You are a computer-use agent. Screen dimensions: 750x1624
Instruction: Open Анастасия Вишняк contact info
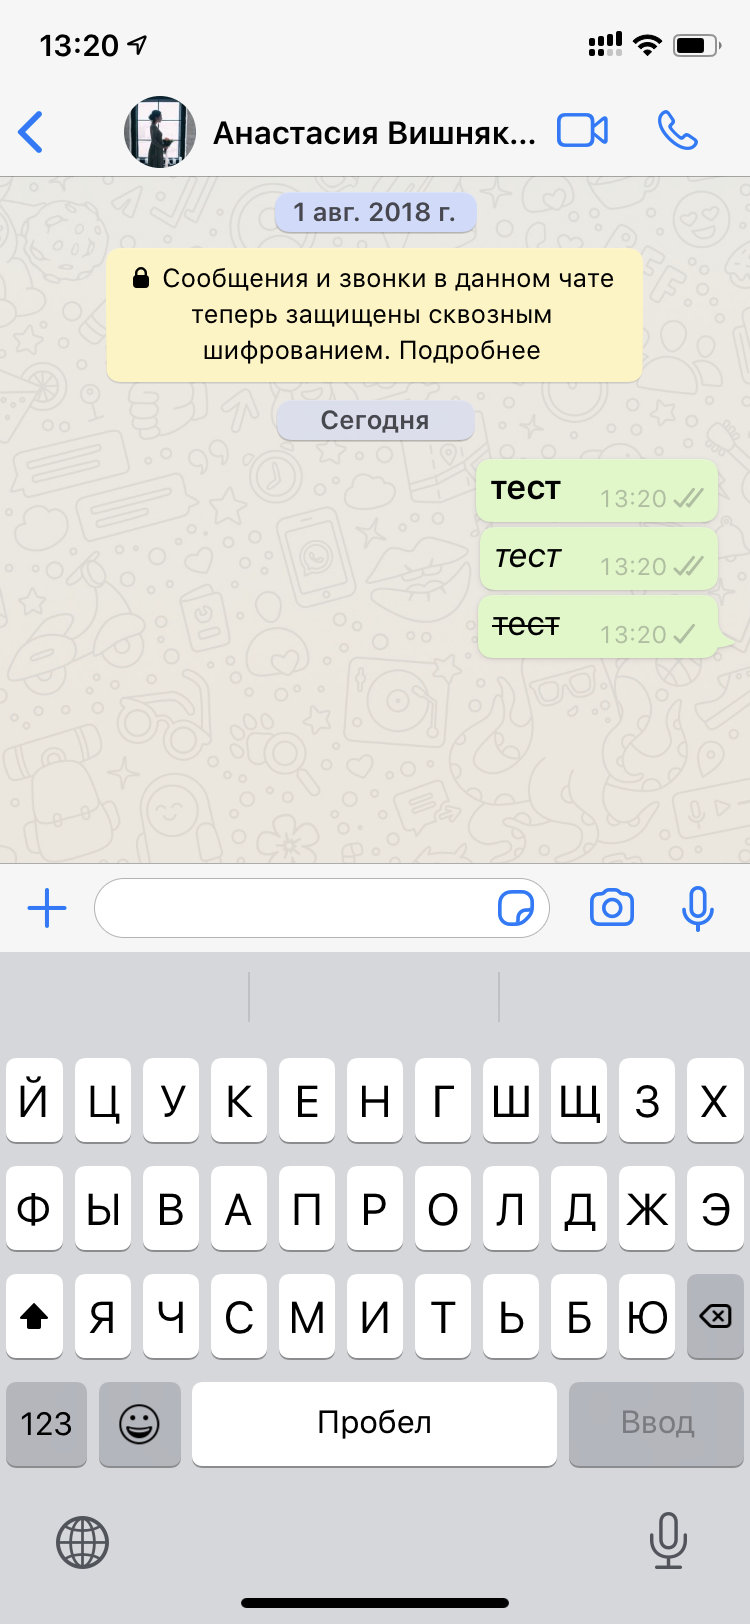(374, 132)
